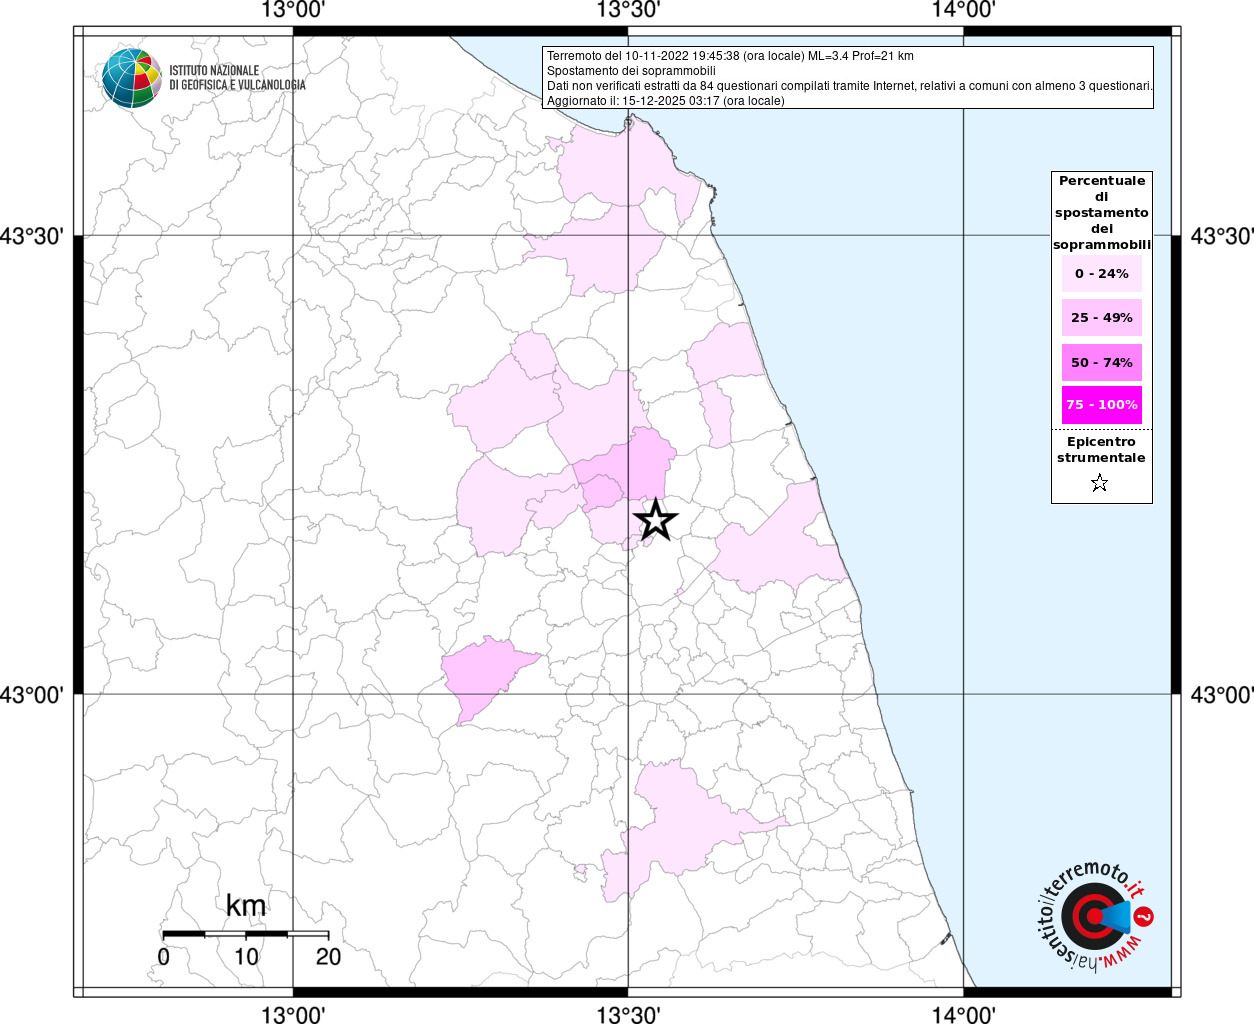Click the epicenter star on the map
This screenshot has height=1024, width=1254.
coord(656,520)
